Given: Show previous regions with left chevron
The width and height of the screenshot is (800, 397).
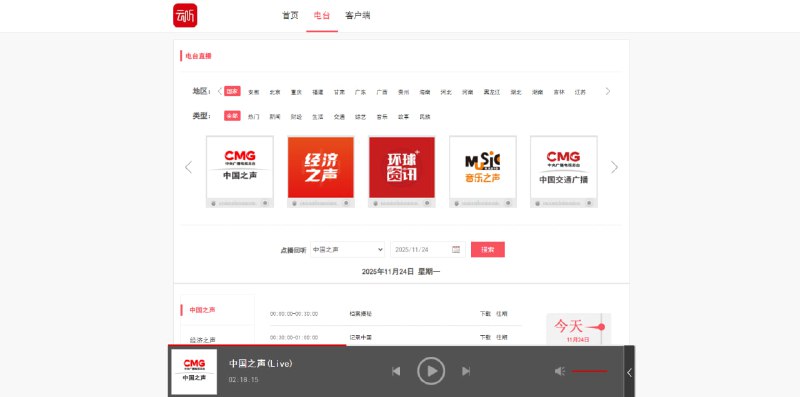Looking at the screenshot, I should [x=220, y=91].
